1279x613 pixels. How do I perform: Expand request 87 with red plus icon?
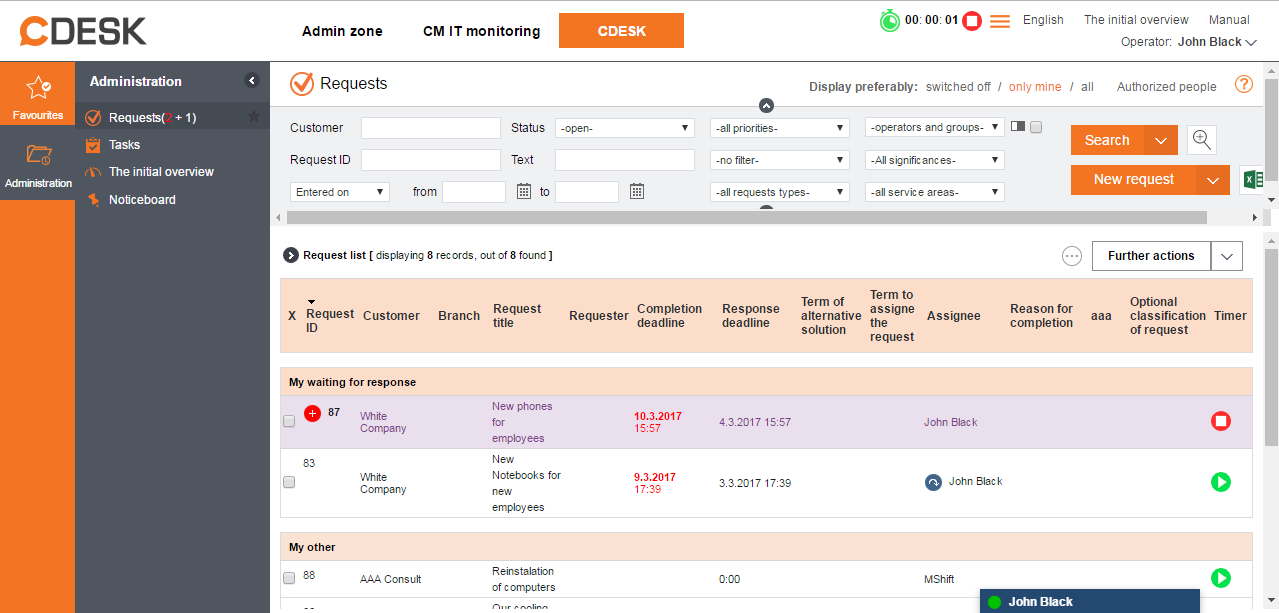(x=312, y=413)
